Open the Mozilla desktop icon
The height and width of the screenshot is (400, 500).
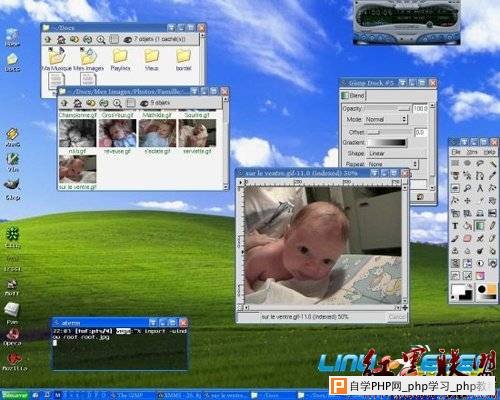(14, 362)
